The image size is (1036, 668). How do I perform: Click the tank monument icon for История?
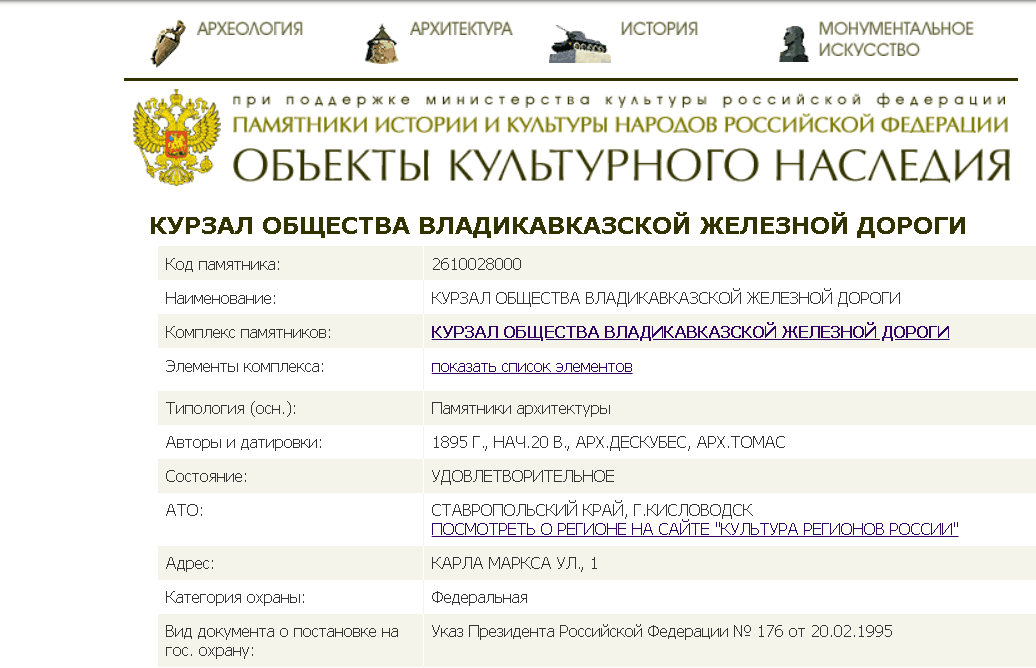point(579,45)
